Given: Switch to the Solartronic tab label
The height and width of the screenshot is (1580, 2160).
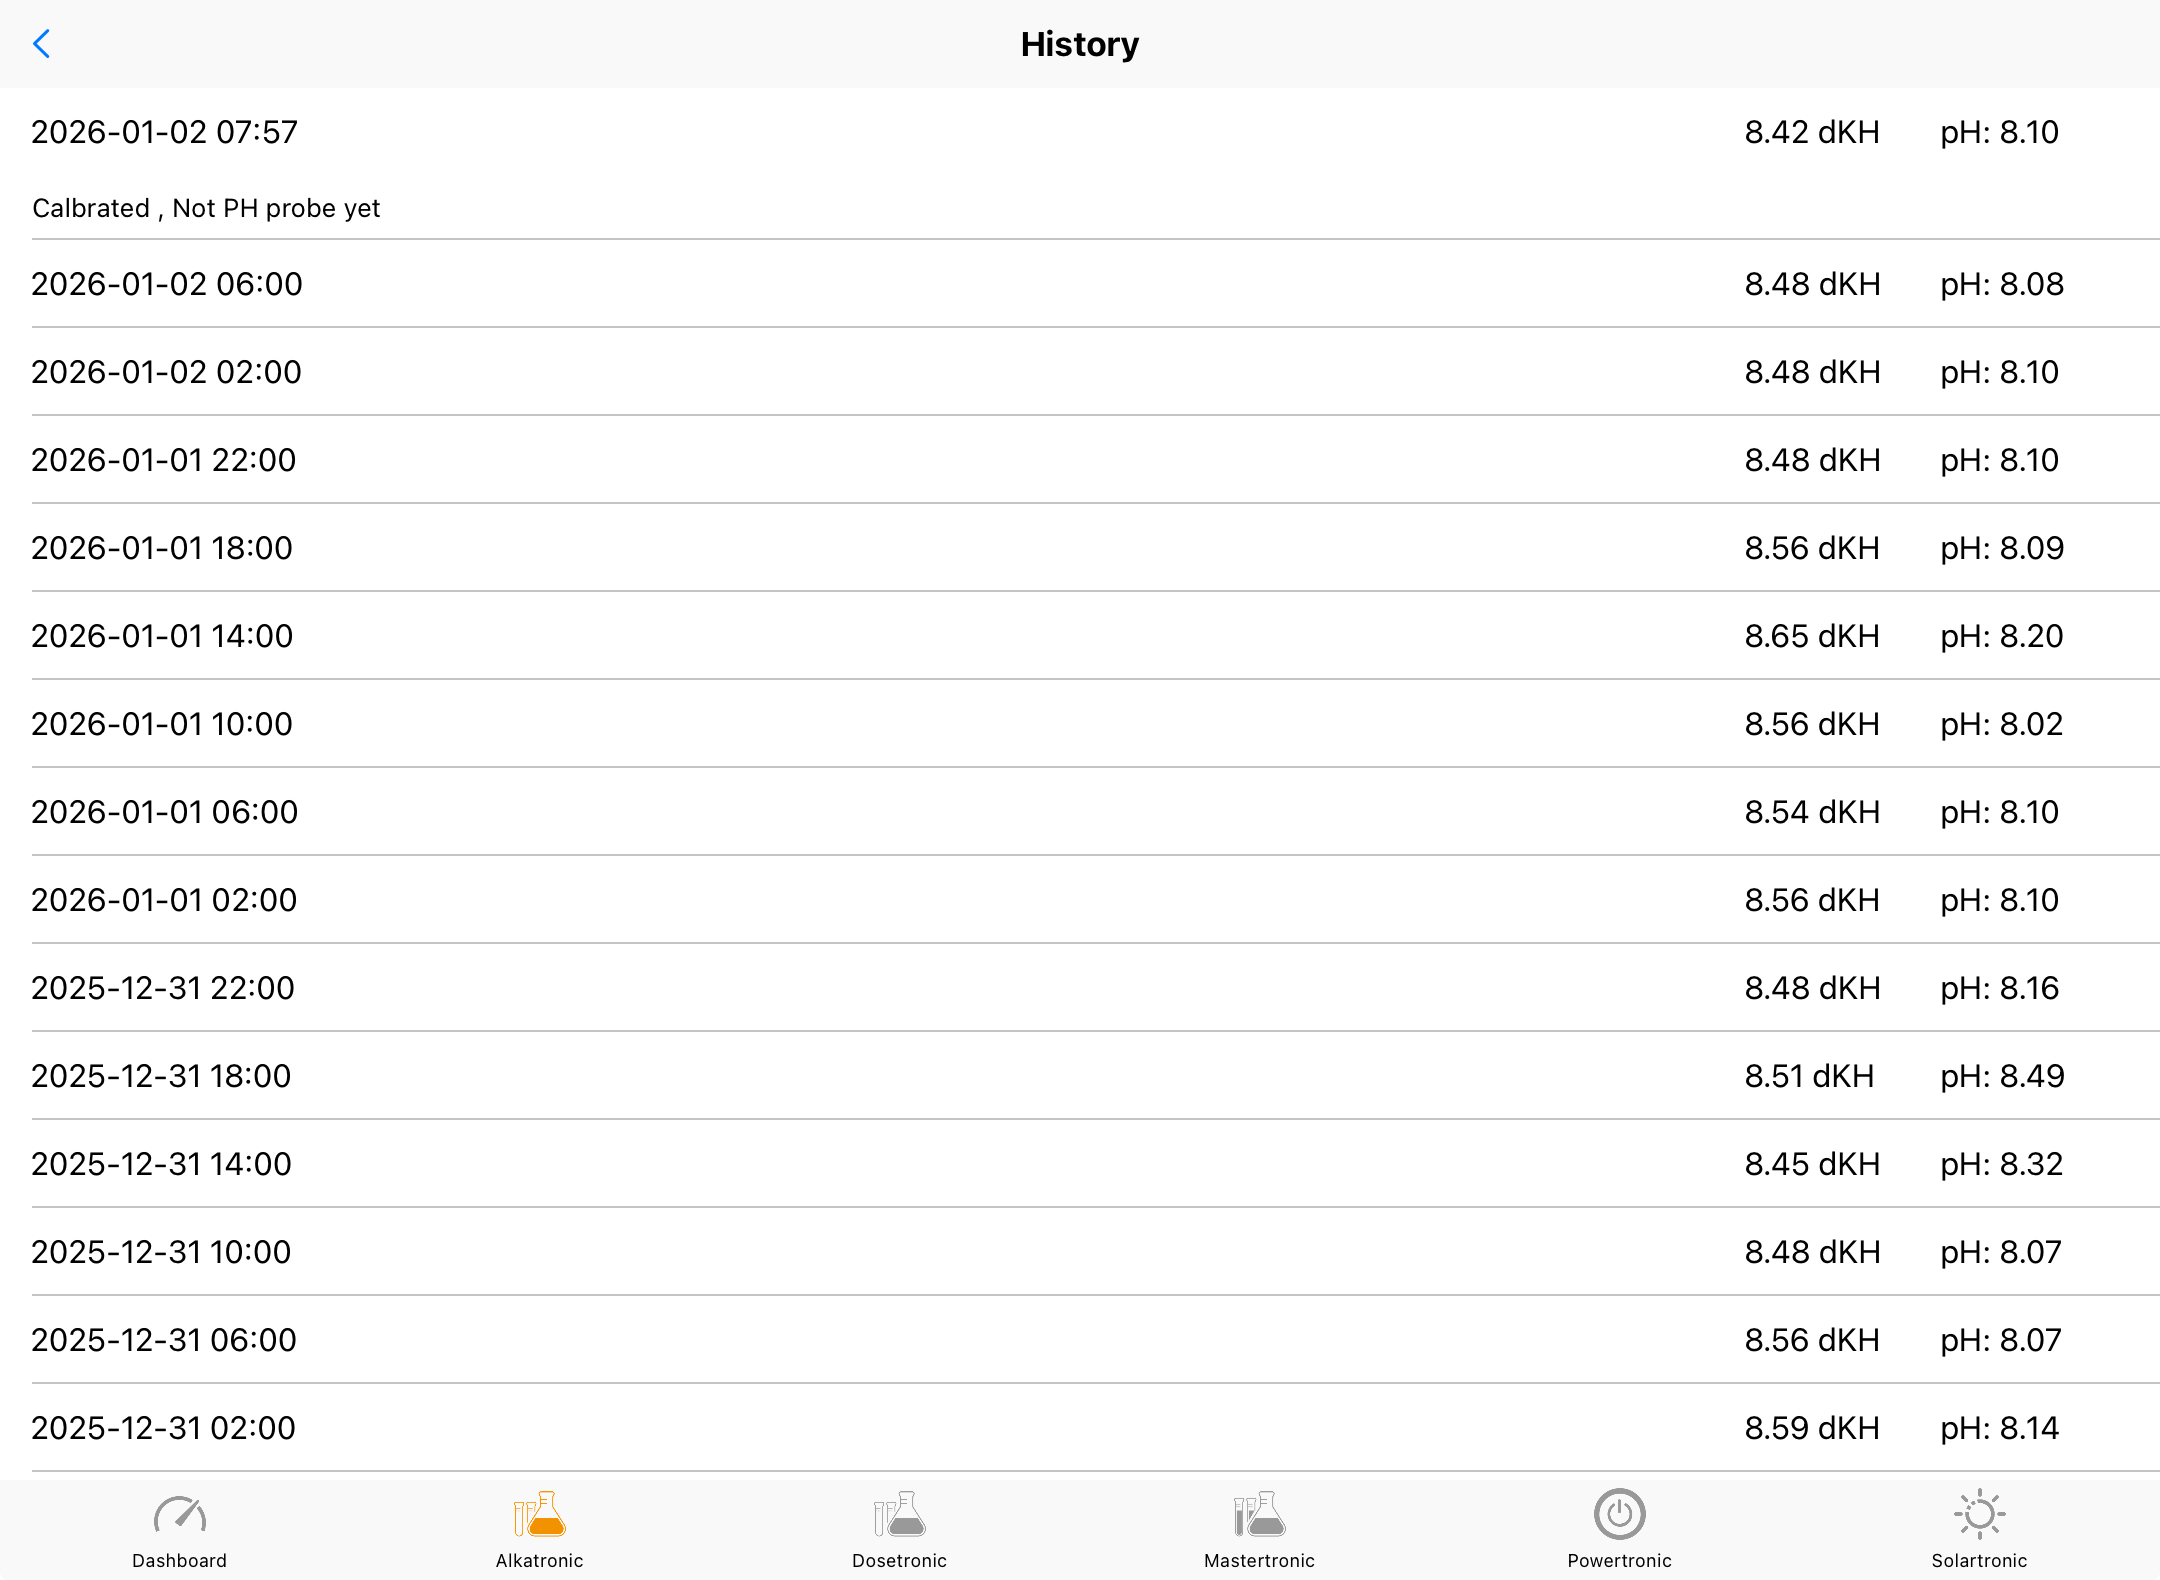Looking at the screenshot, I should [1980, 1561].
